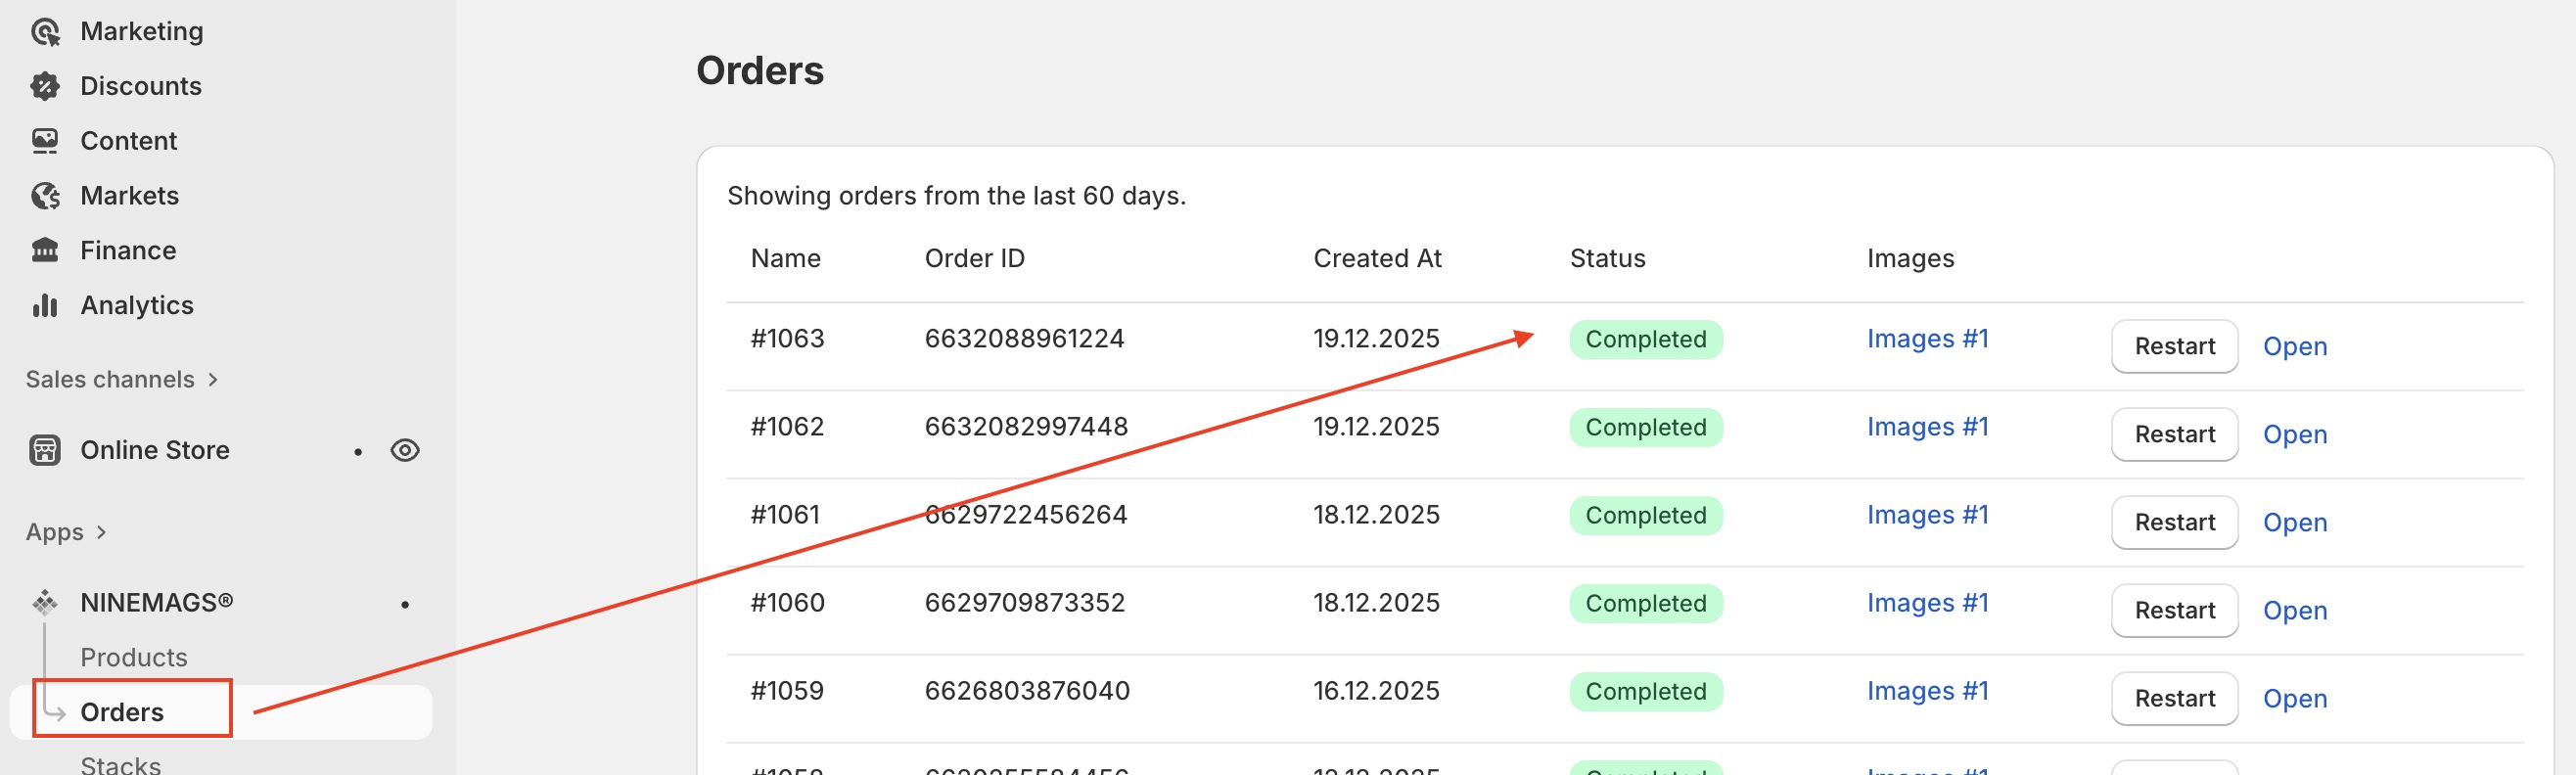The image size is (2576, 775).
Task: Click the Name column header
Action: [x=785, y=258]
